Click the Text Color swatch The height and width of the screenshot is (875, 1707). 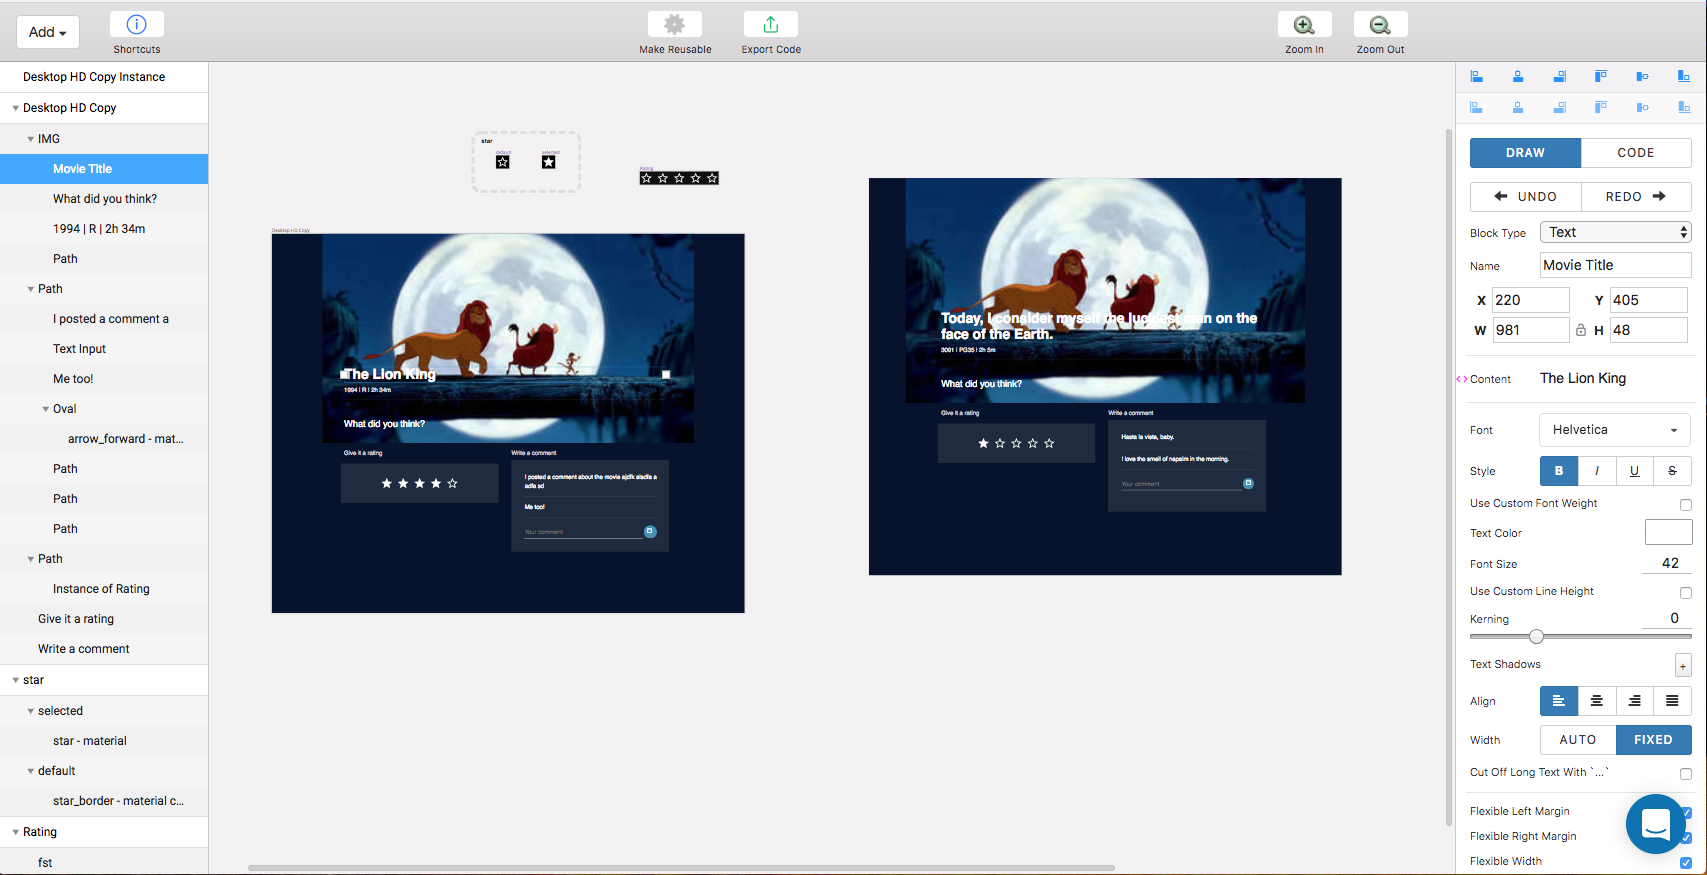1668,533
